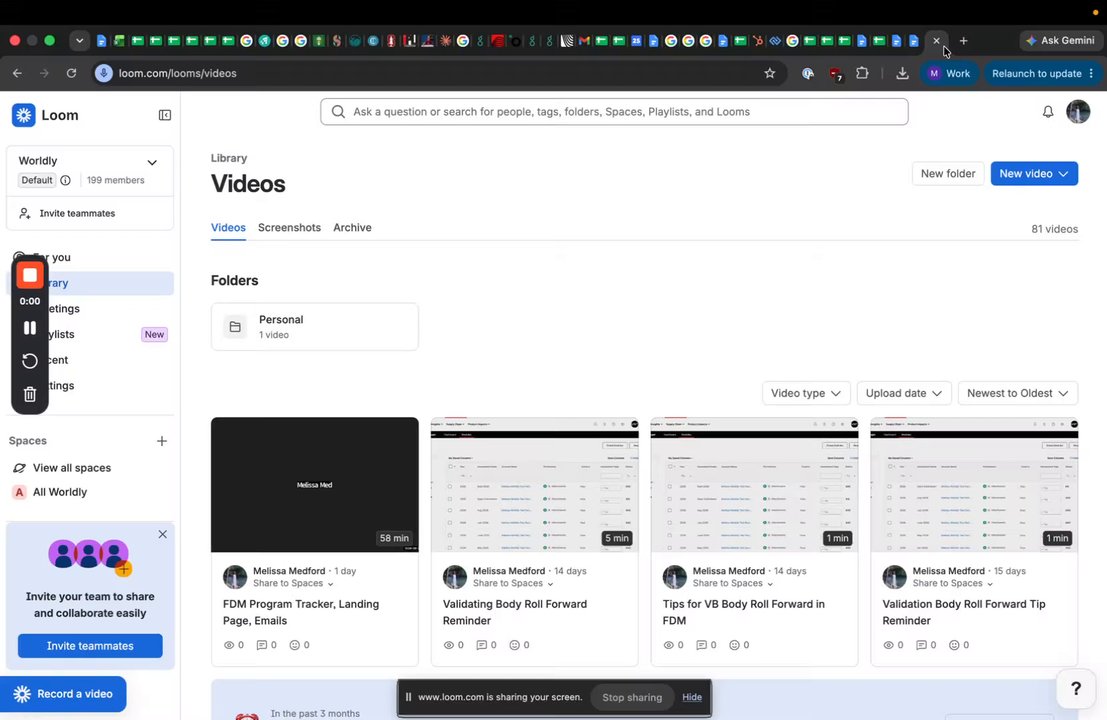Dismiss the invite team card

(x=162, y=534)
